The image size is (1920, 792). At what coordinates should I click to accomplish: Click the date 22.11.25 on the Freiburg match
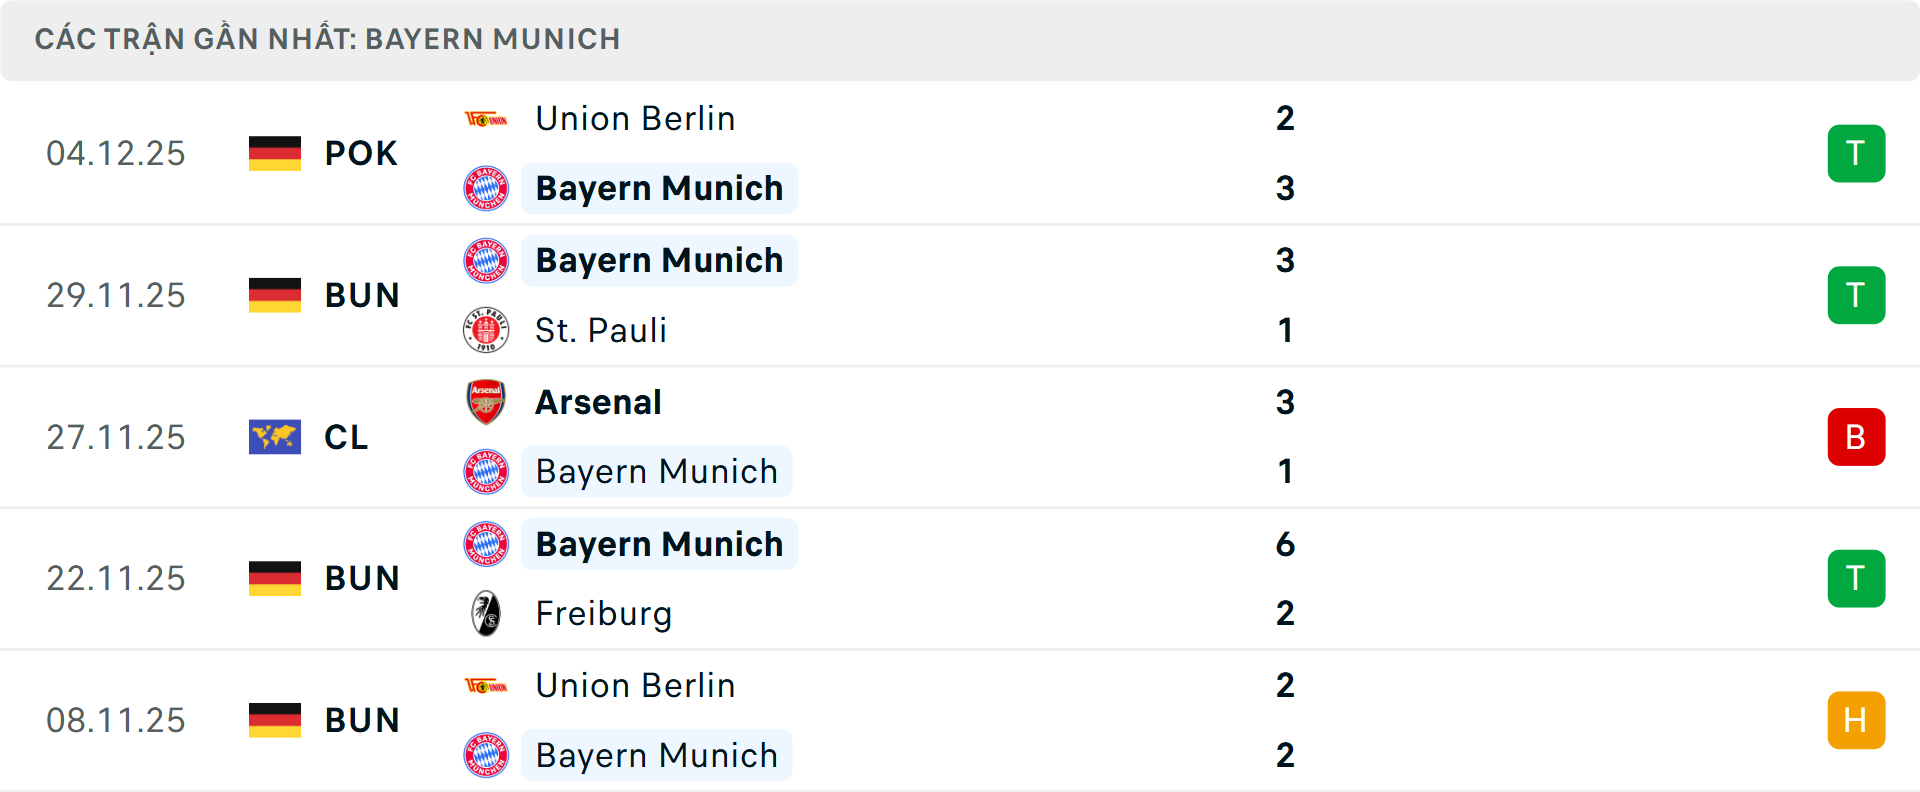pos(116,578)
